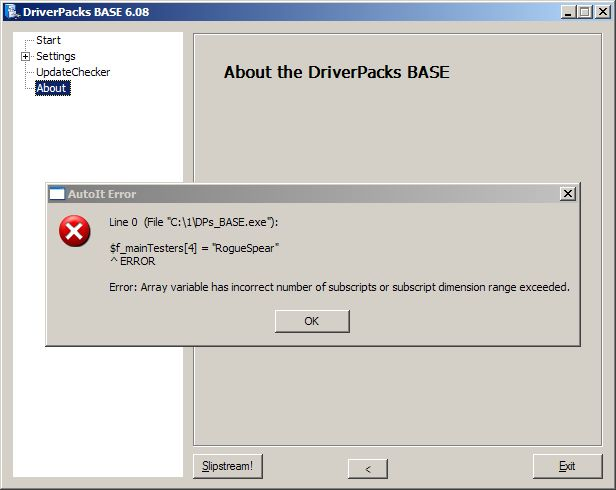Click the AutoIt Error title bar icon
The image size is (616, 490).
pyautogui.click(x=57, y=194)
